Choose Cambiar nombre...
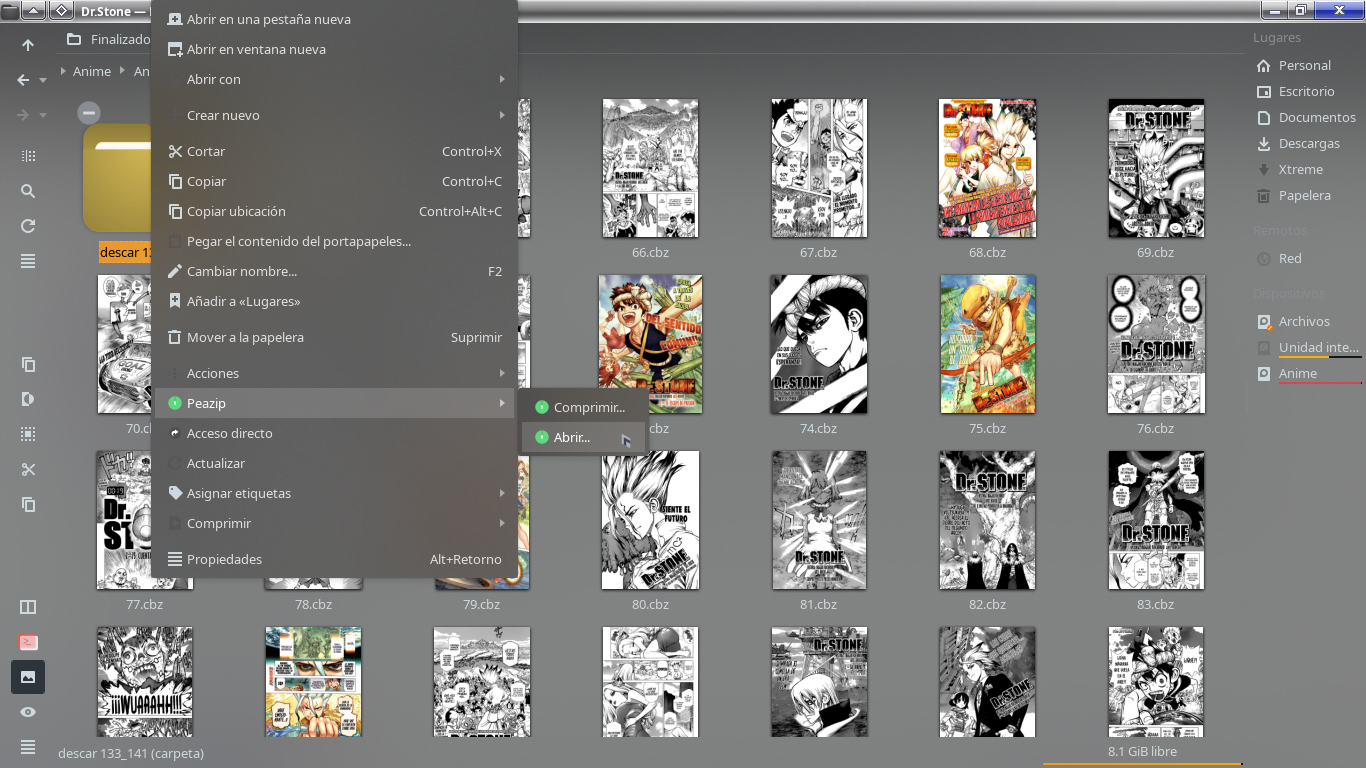Image resolution: width=1366 pixels, height=768 pixels. [x=335, y=271]
